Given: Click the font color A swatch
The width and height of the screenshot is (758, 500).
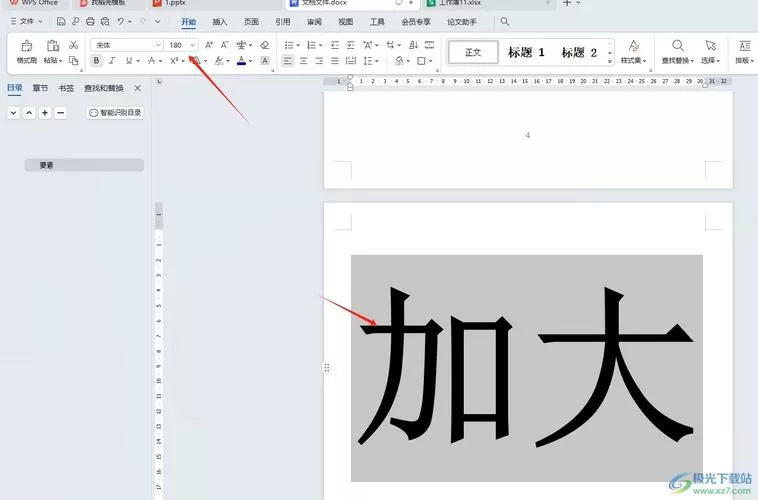Looking at the screenshot, I should (x=242, y=60).
